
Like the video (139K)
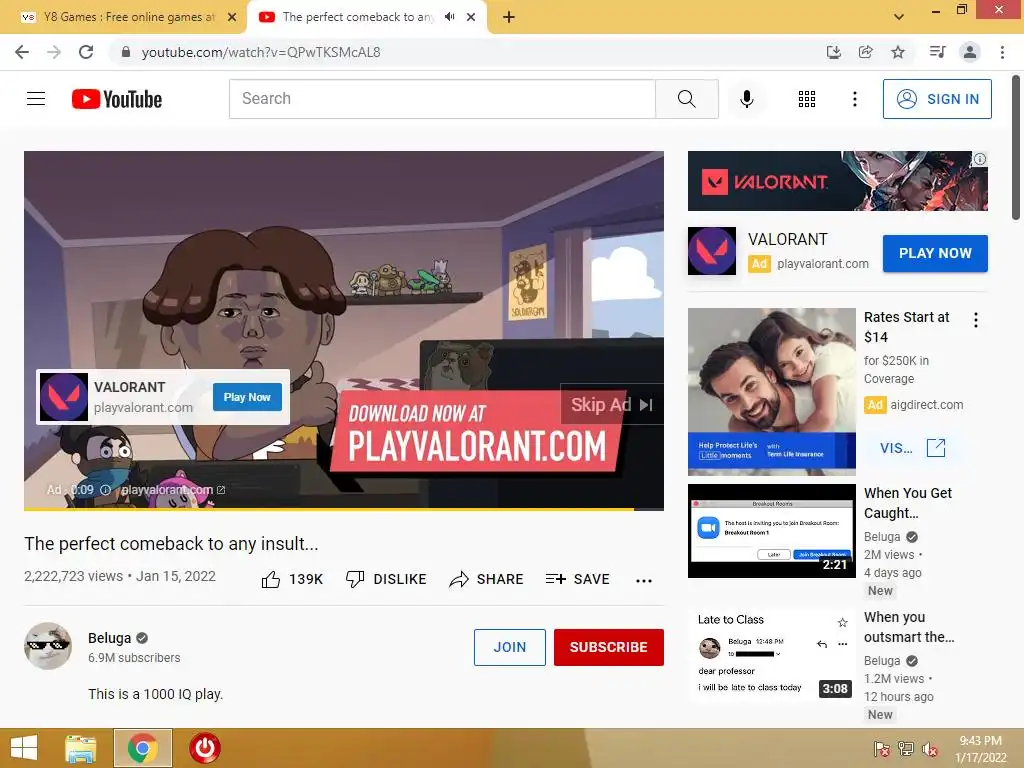pos(292,579)
